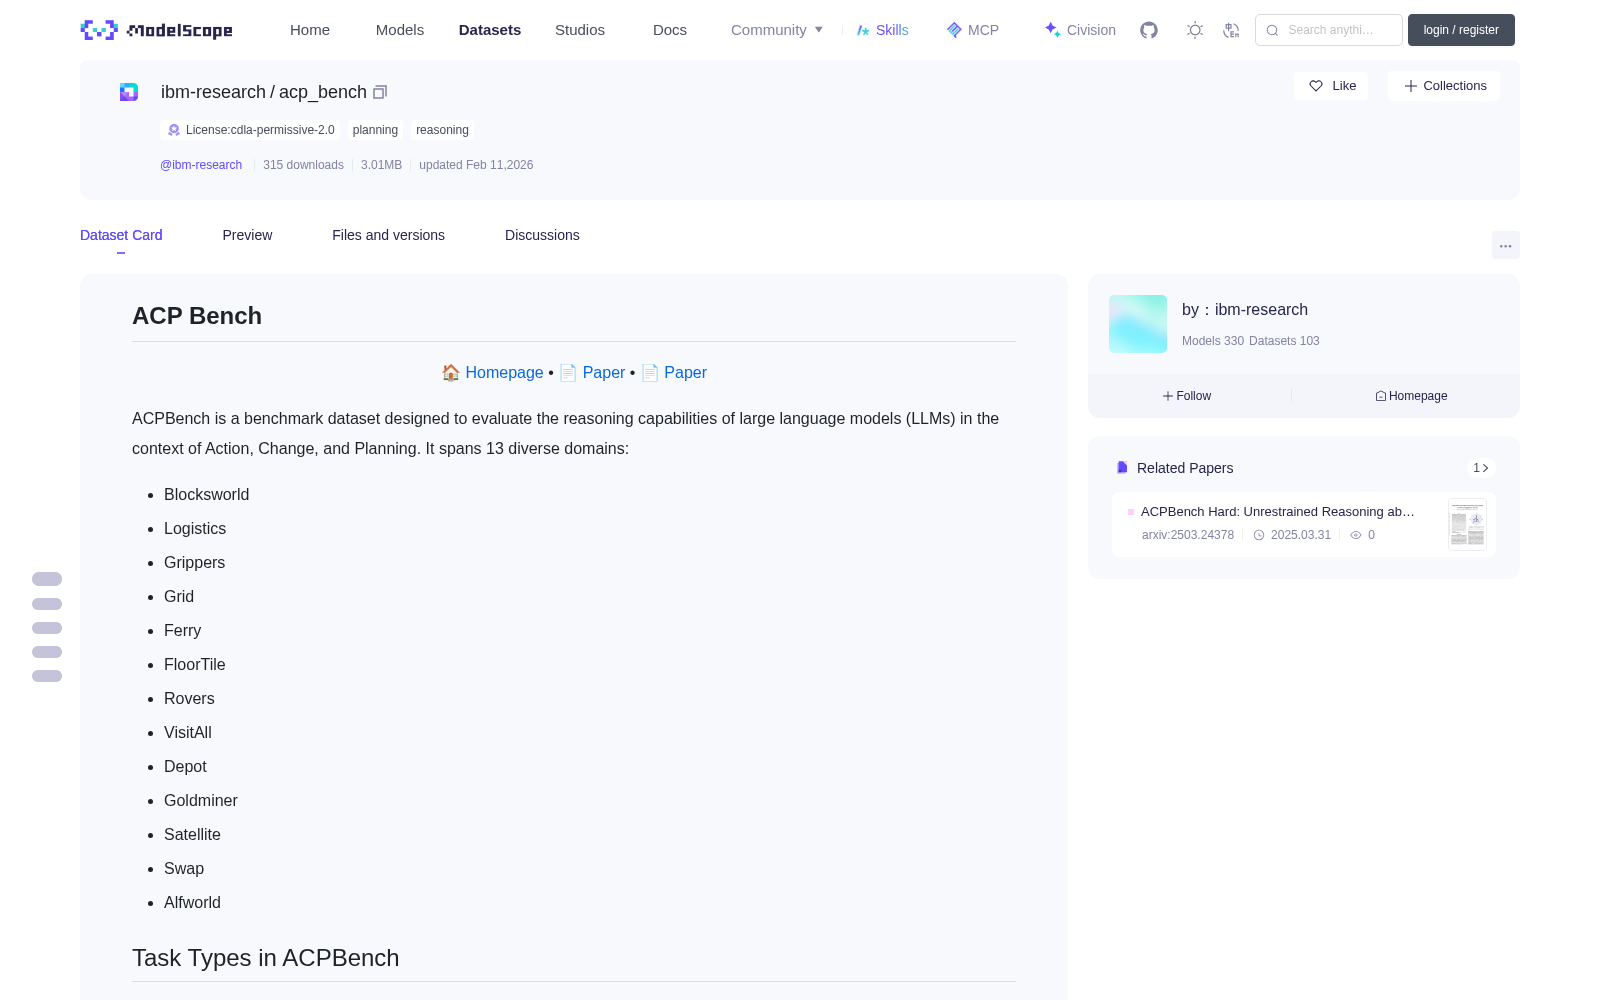Toggle the light/dark theme sun icon
1600x1000 pixels.
1194,30
